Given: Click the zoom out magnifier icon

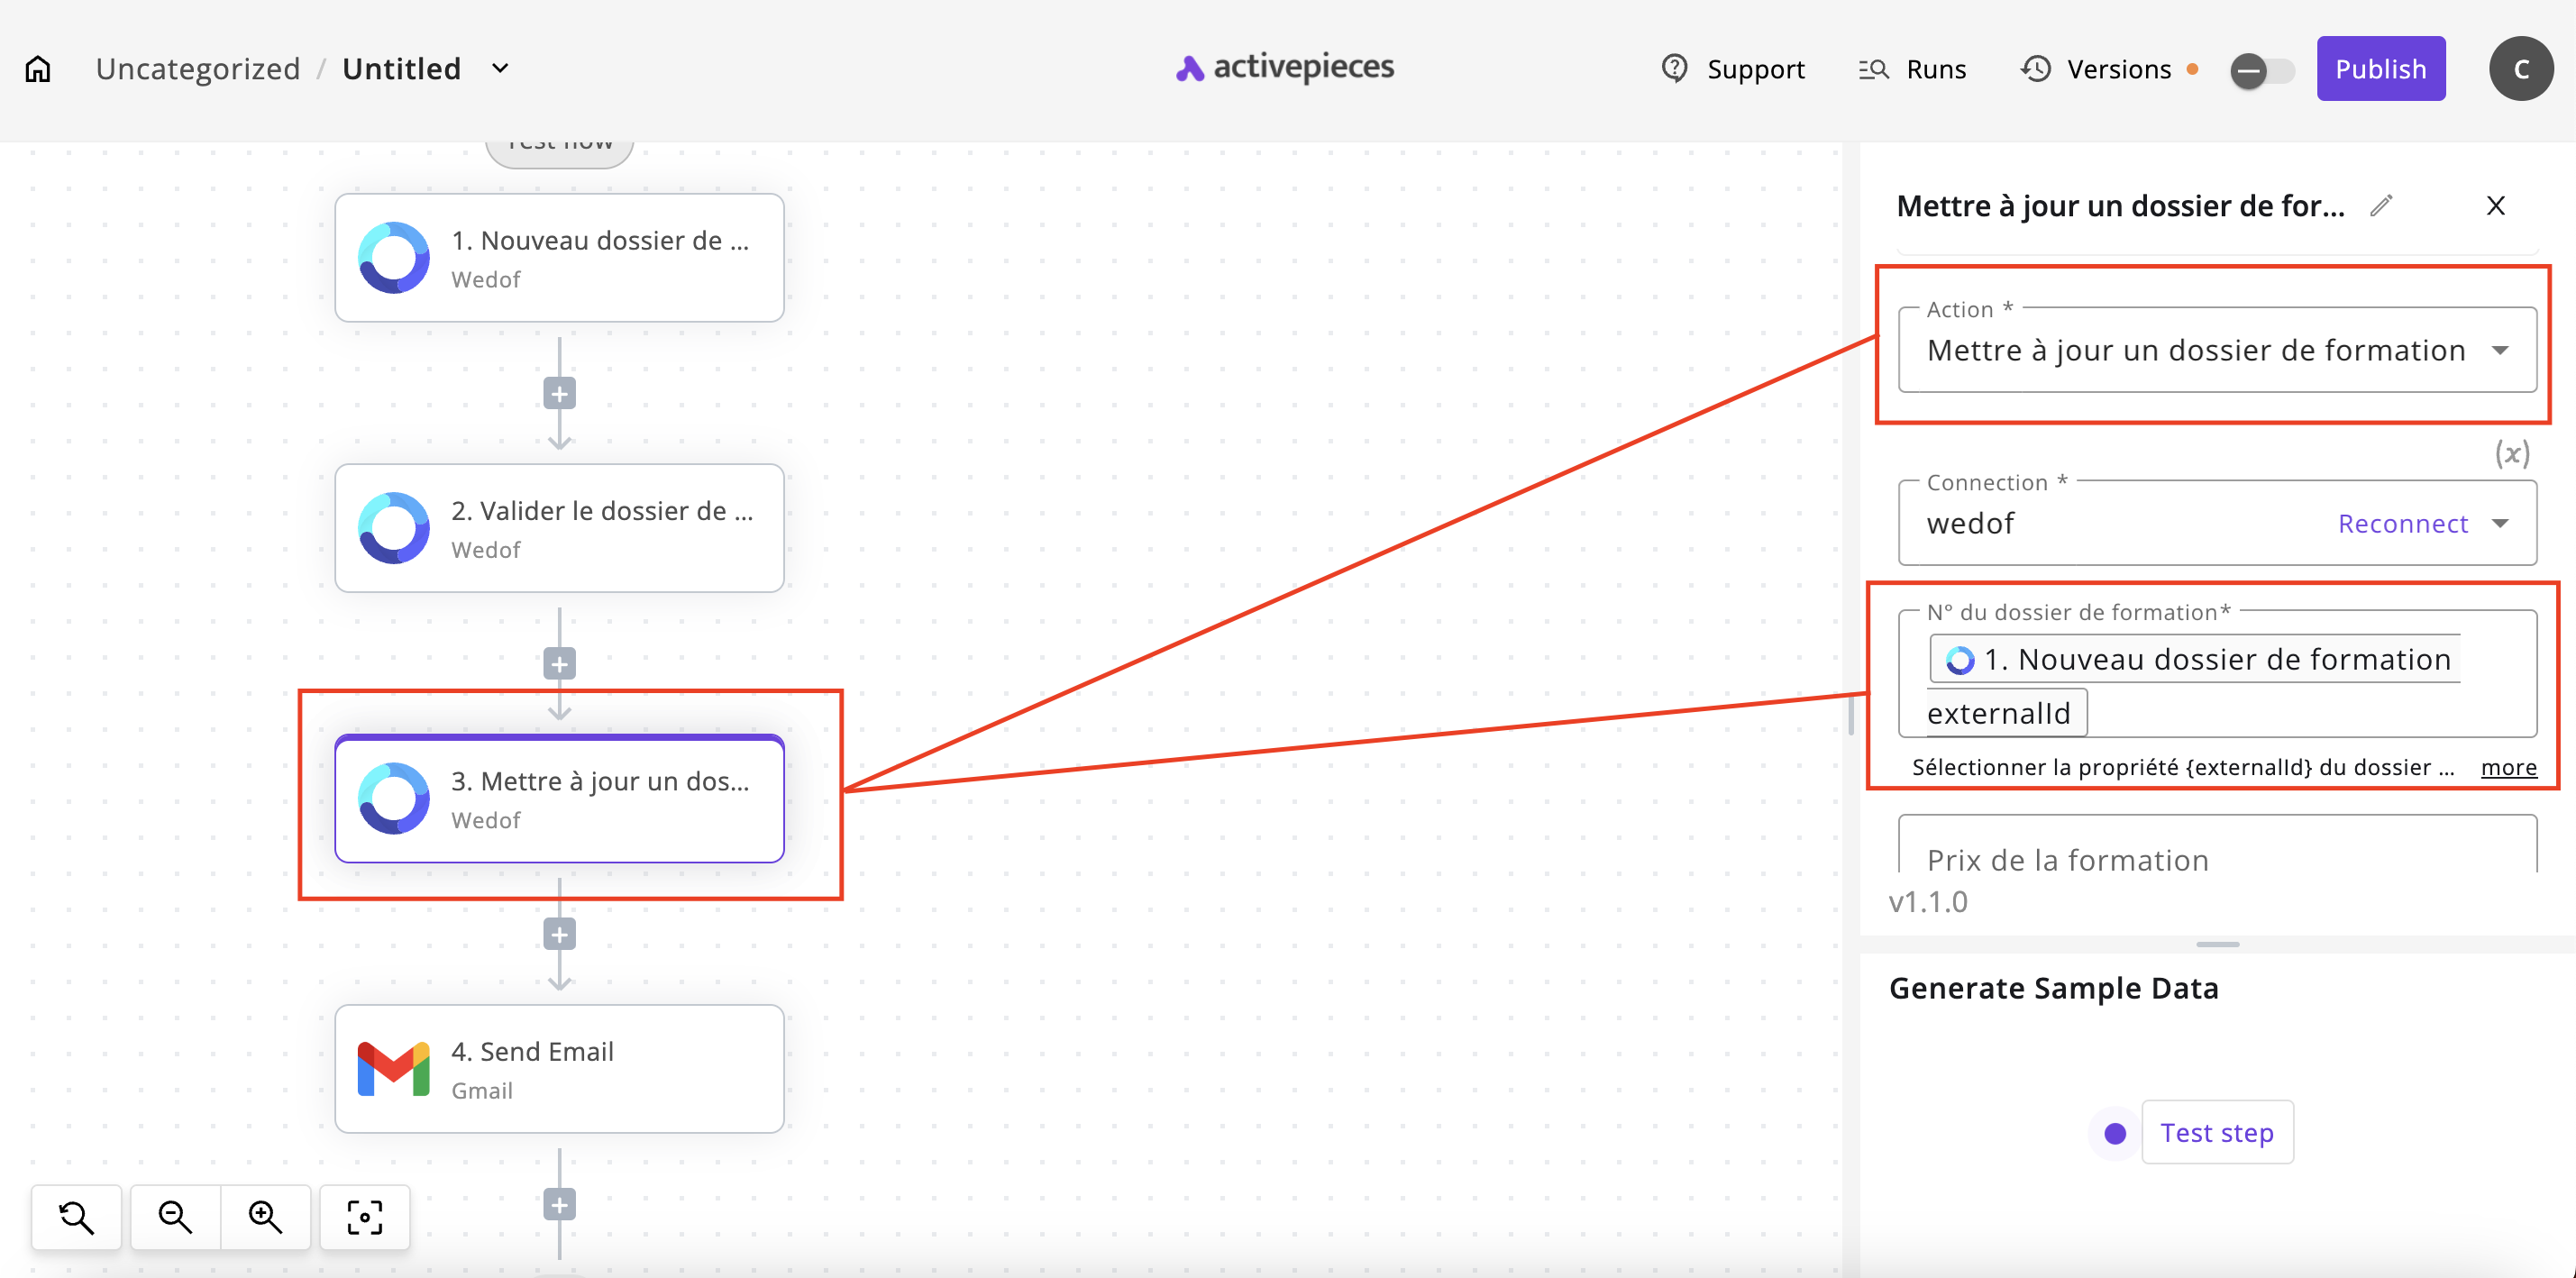Looking at the screenshot, I should coord(175,1216).
